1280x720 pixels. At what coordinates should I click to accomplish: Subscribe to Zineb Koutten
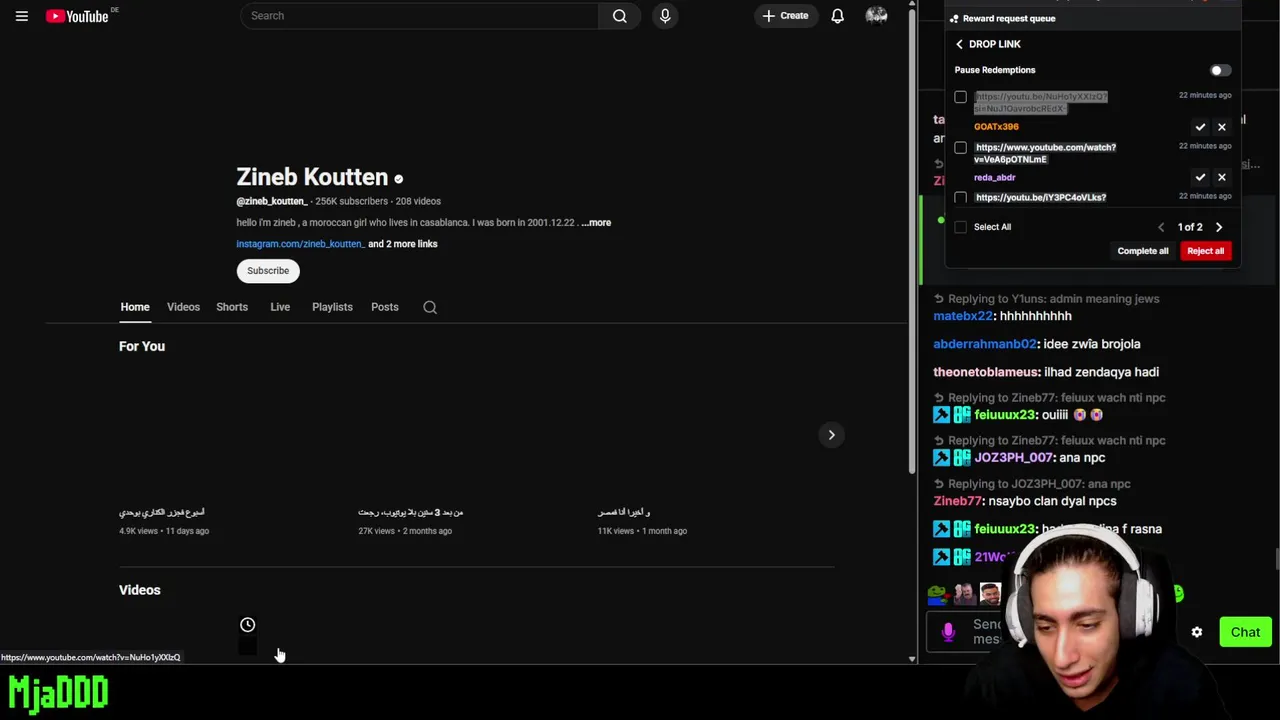[x=268, y=271]
